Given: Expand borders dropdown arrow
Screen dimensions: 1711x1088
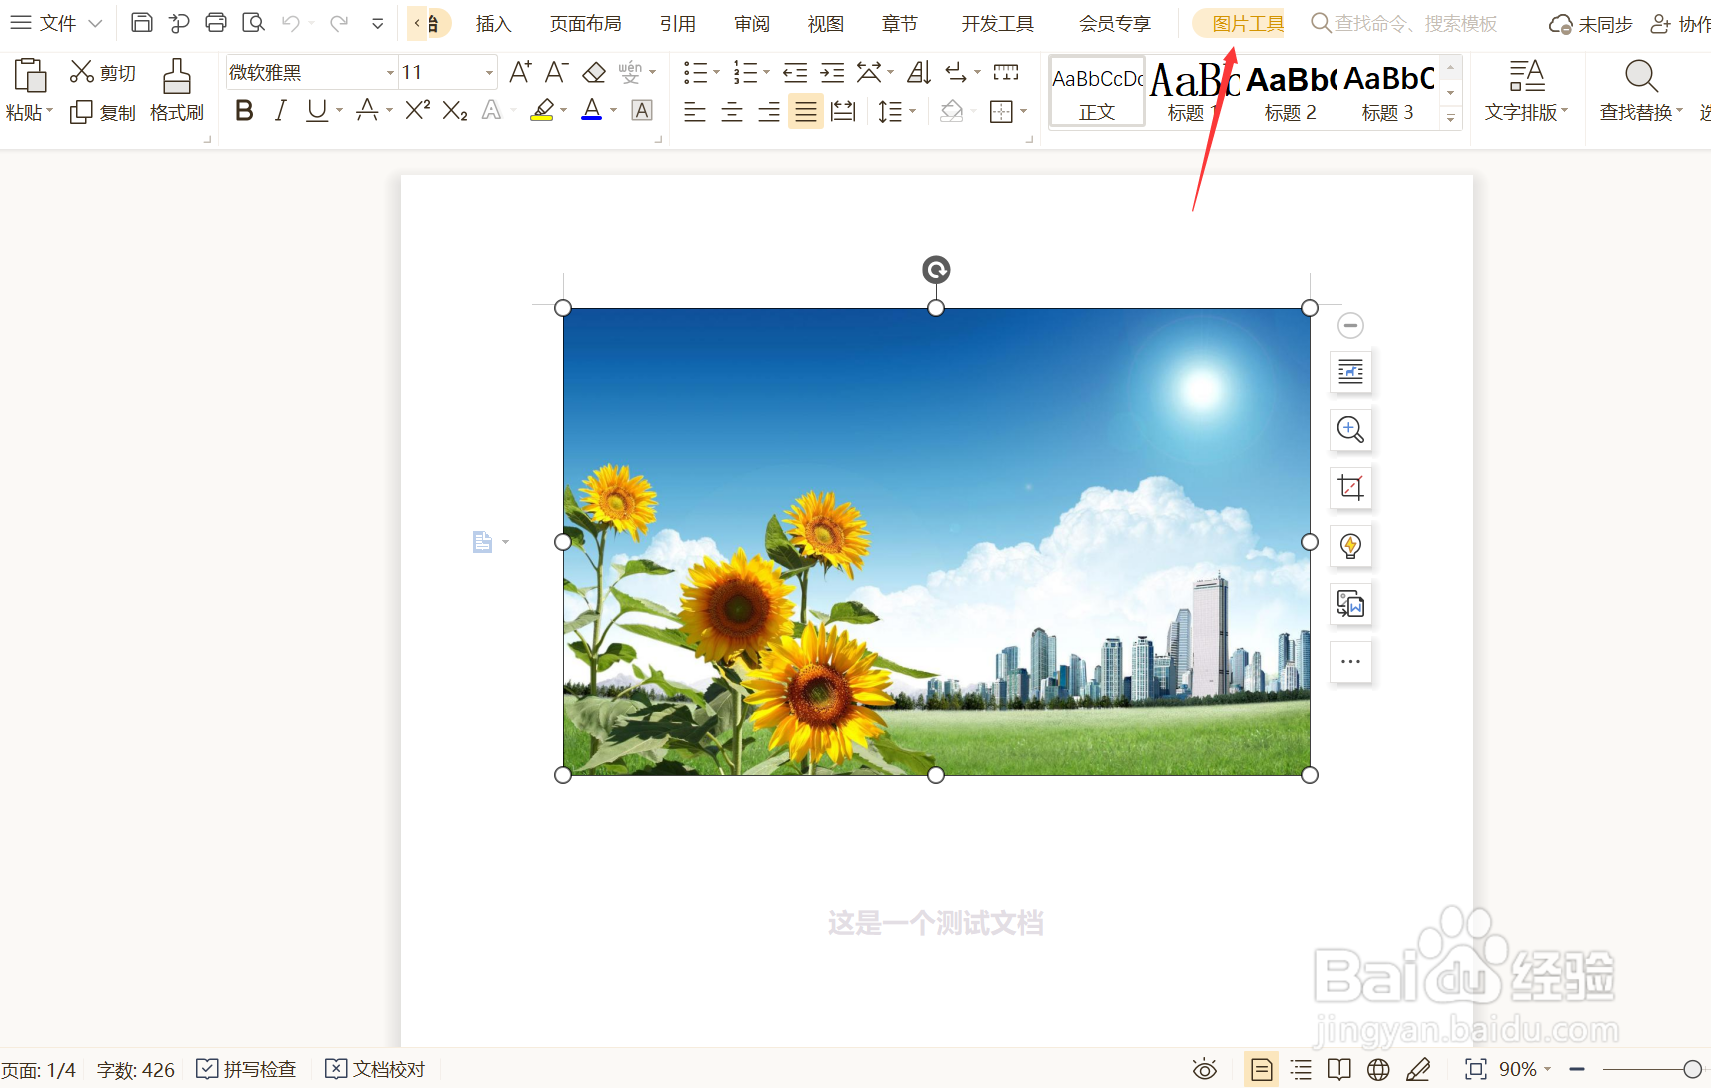Looking at the screenshot, I should (1023, 112).
